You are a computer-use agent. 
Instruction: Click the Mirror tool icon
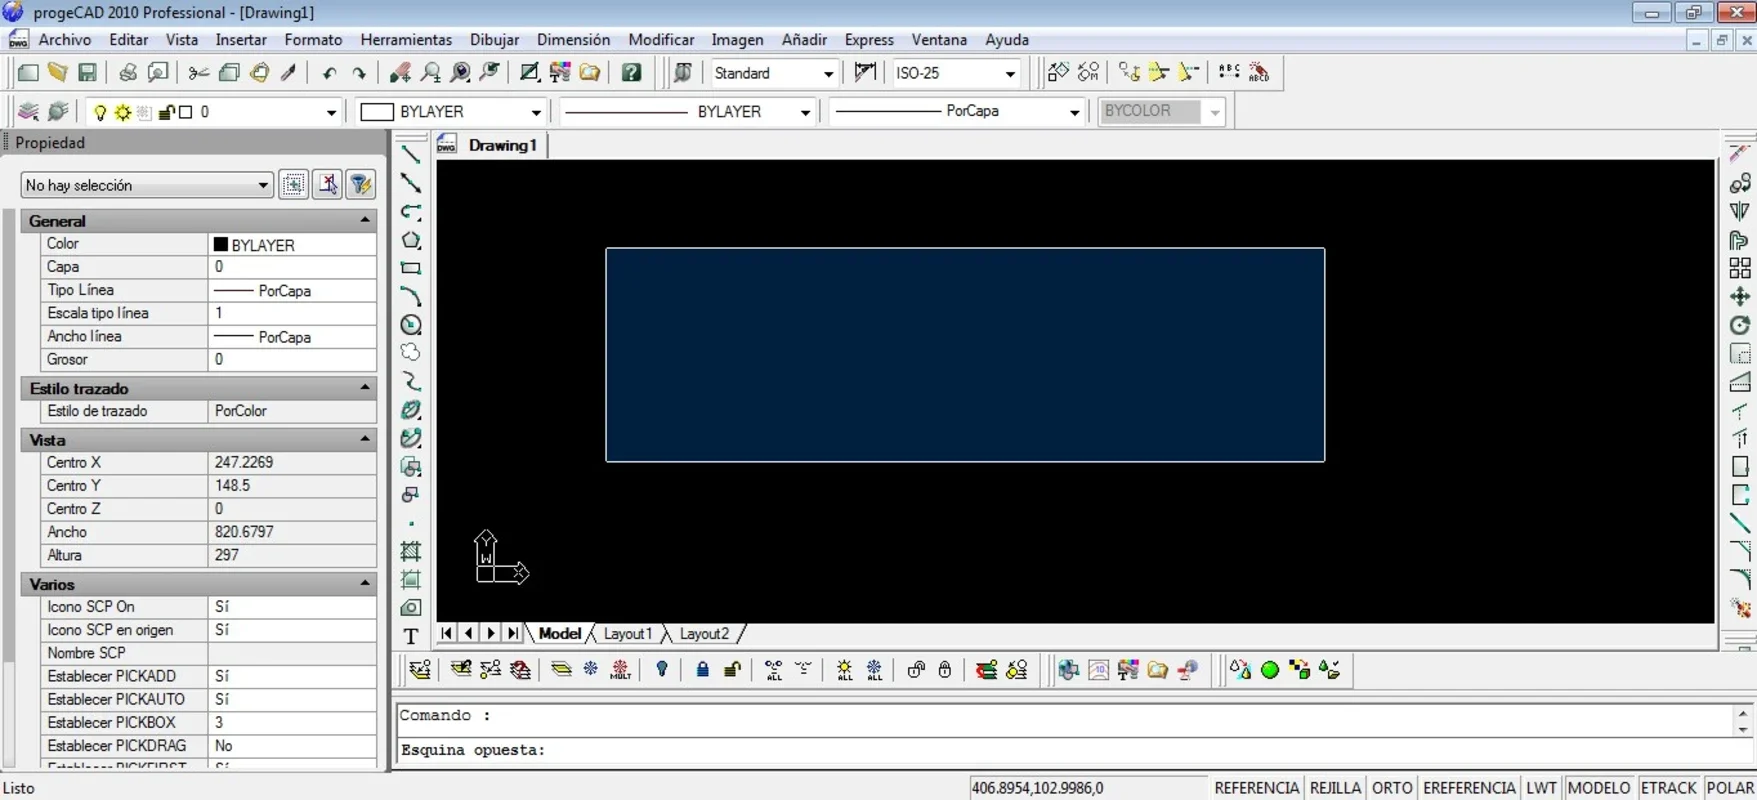1740,211
